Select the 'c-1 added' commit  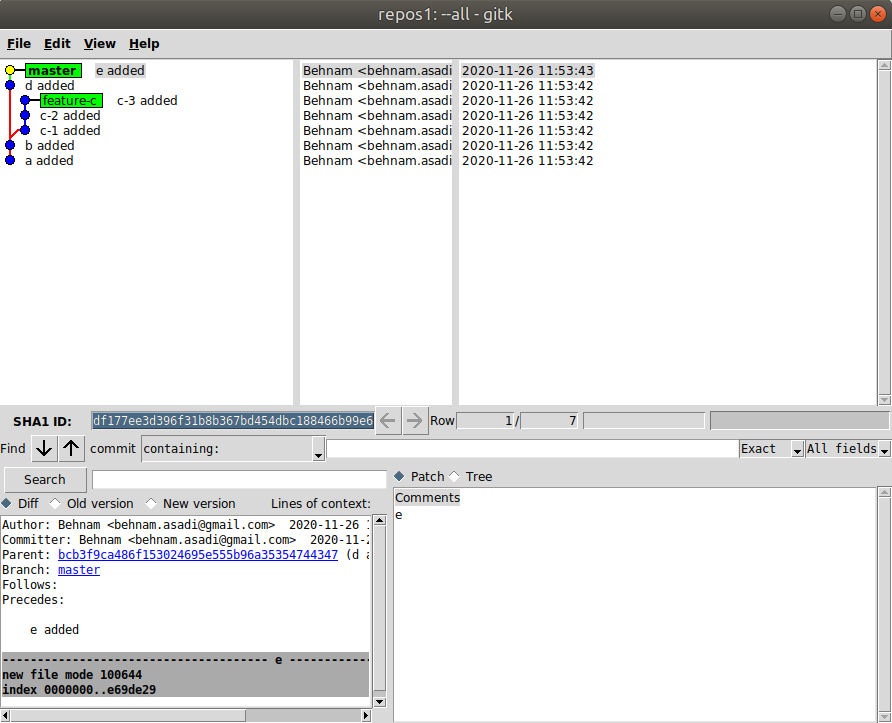[70, 131]
